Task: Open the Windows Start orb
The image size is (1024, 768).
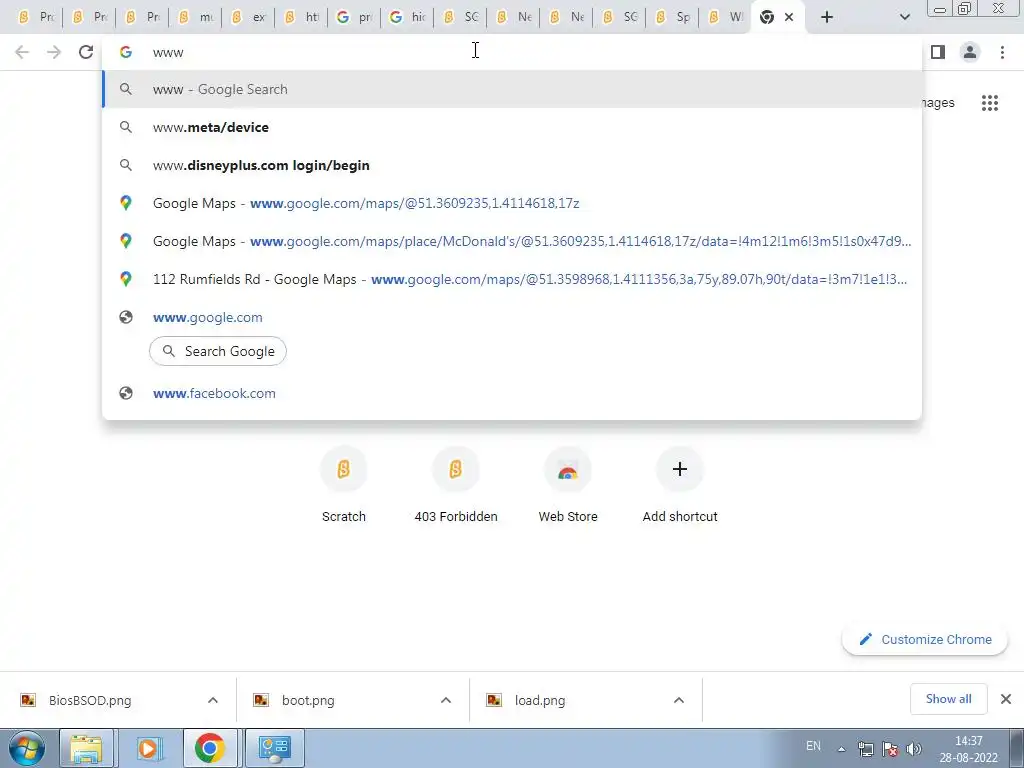Action: pyautogui.click(x=27, y=748)
